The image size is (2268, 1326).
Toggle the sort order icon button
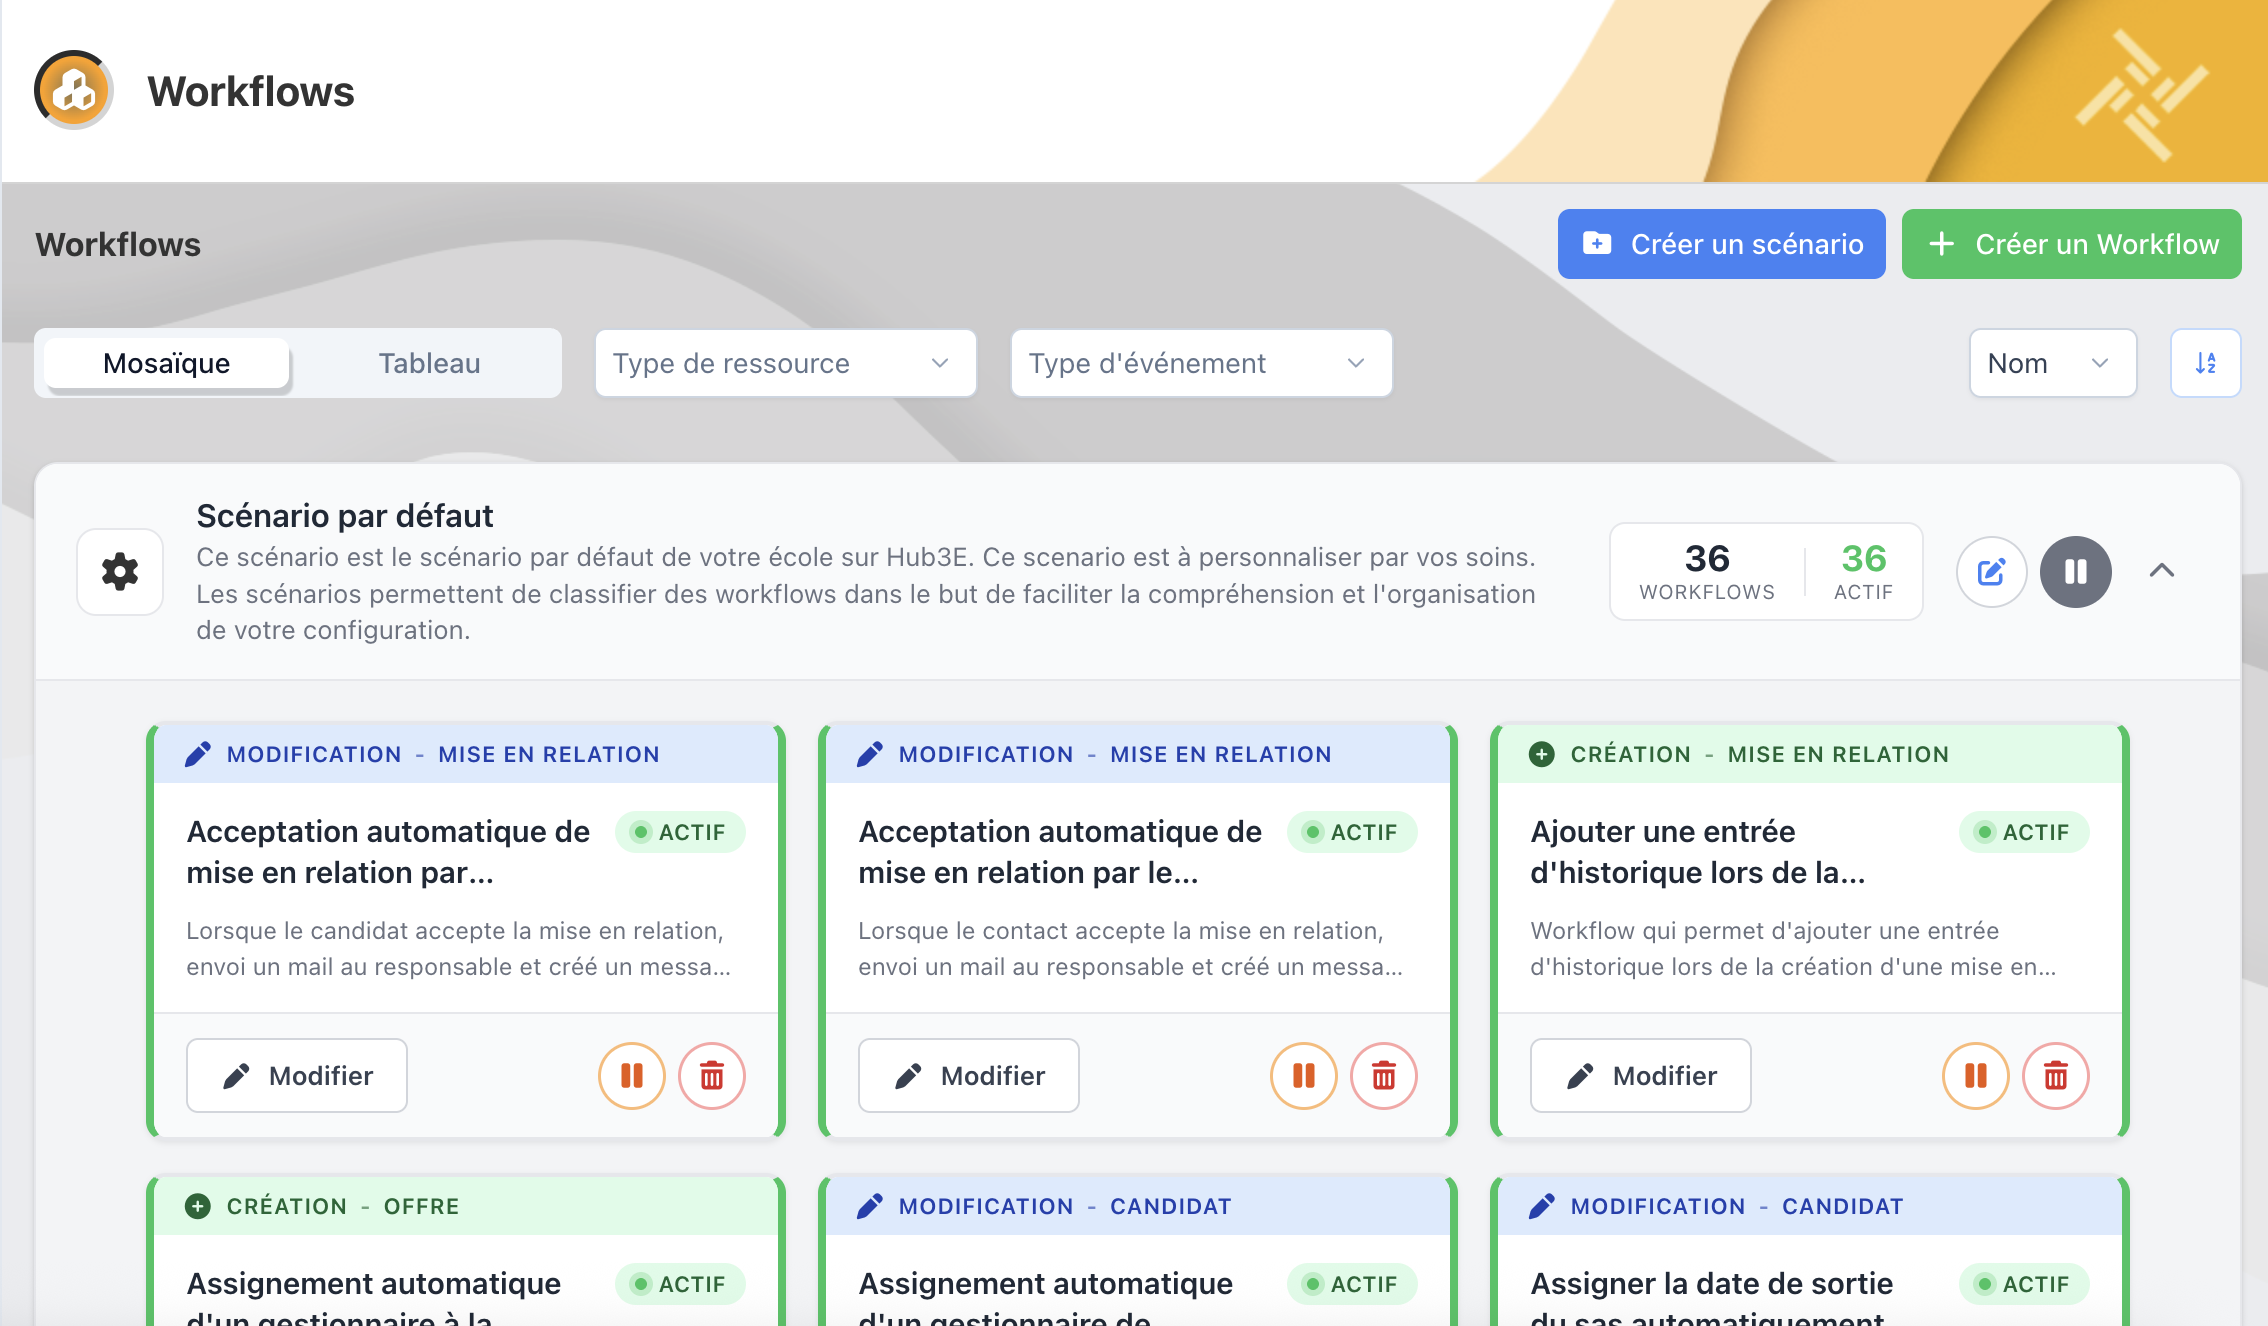pos(2205,363)
